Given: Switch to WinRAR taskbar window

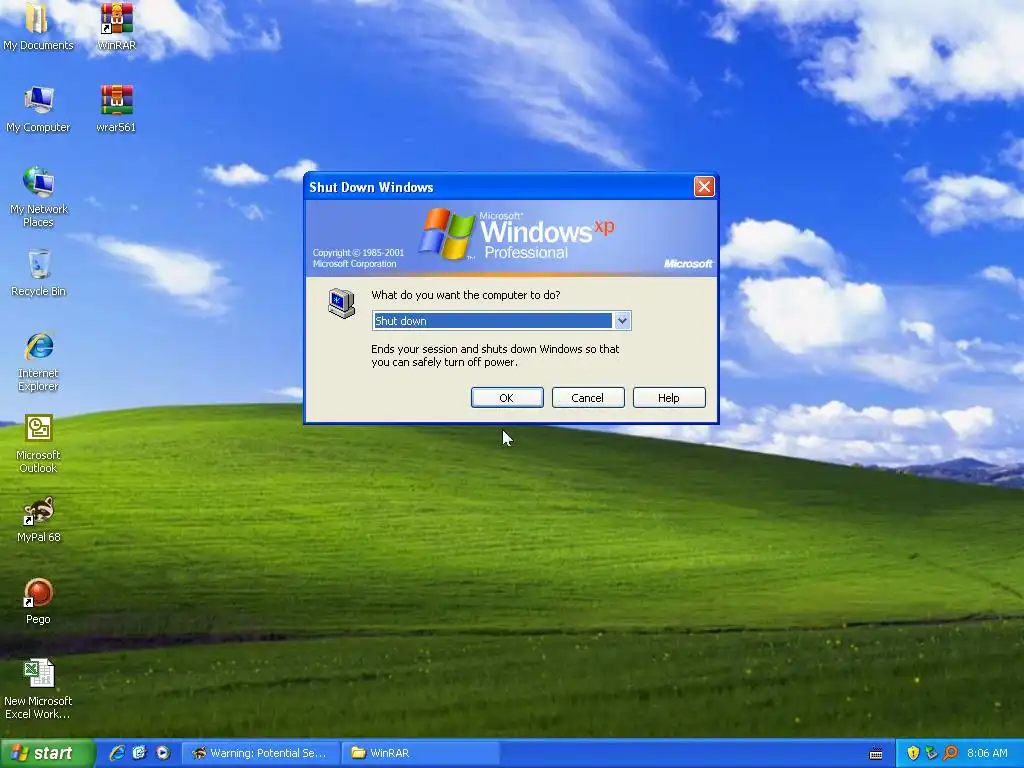Looking at the screenshot, I should [421, 753].
